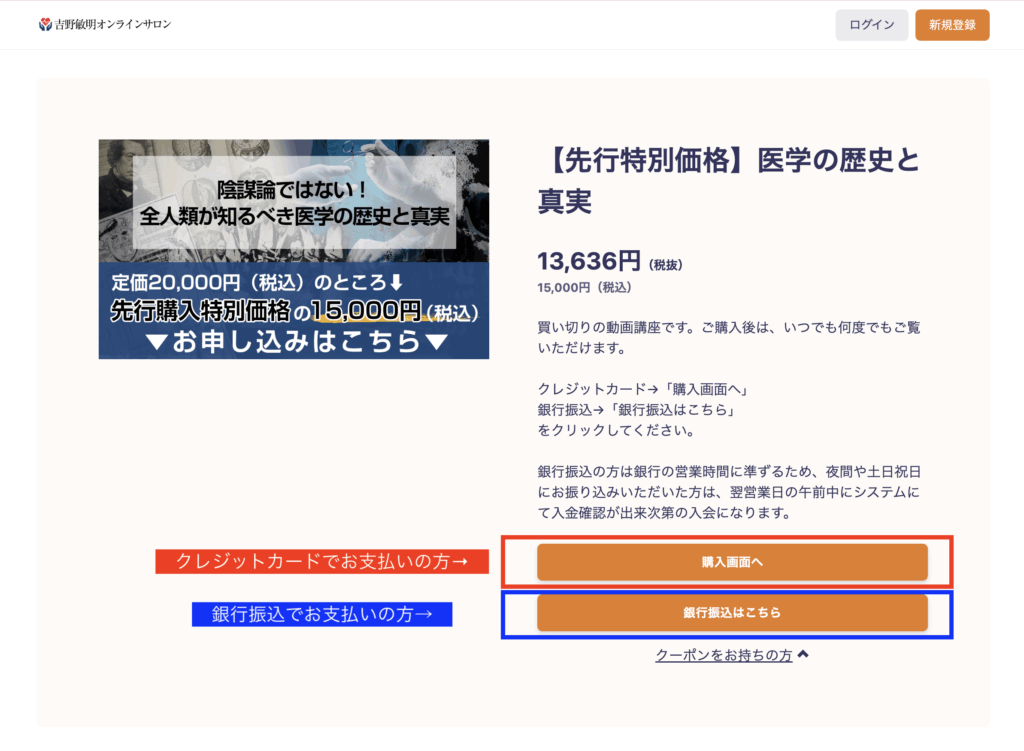The height and width of the screenshot is (751, 1024).
Task: Click the （税抜） label next to price
Action: (x=666, y=265)
